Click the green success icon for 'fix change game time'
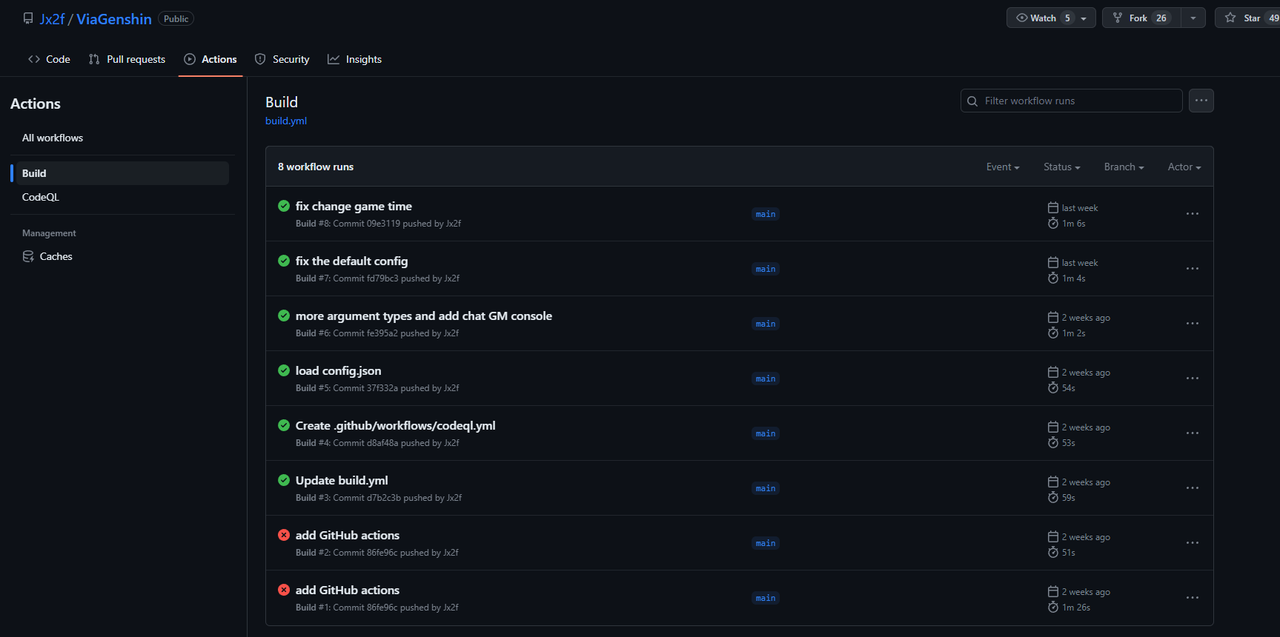 (284, 206)
